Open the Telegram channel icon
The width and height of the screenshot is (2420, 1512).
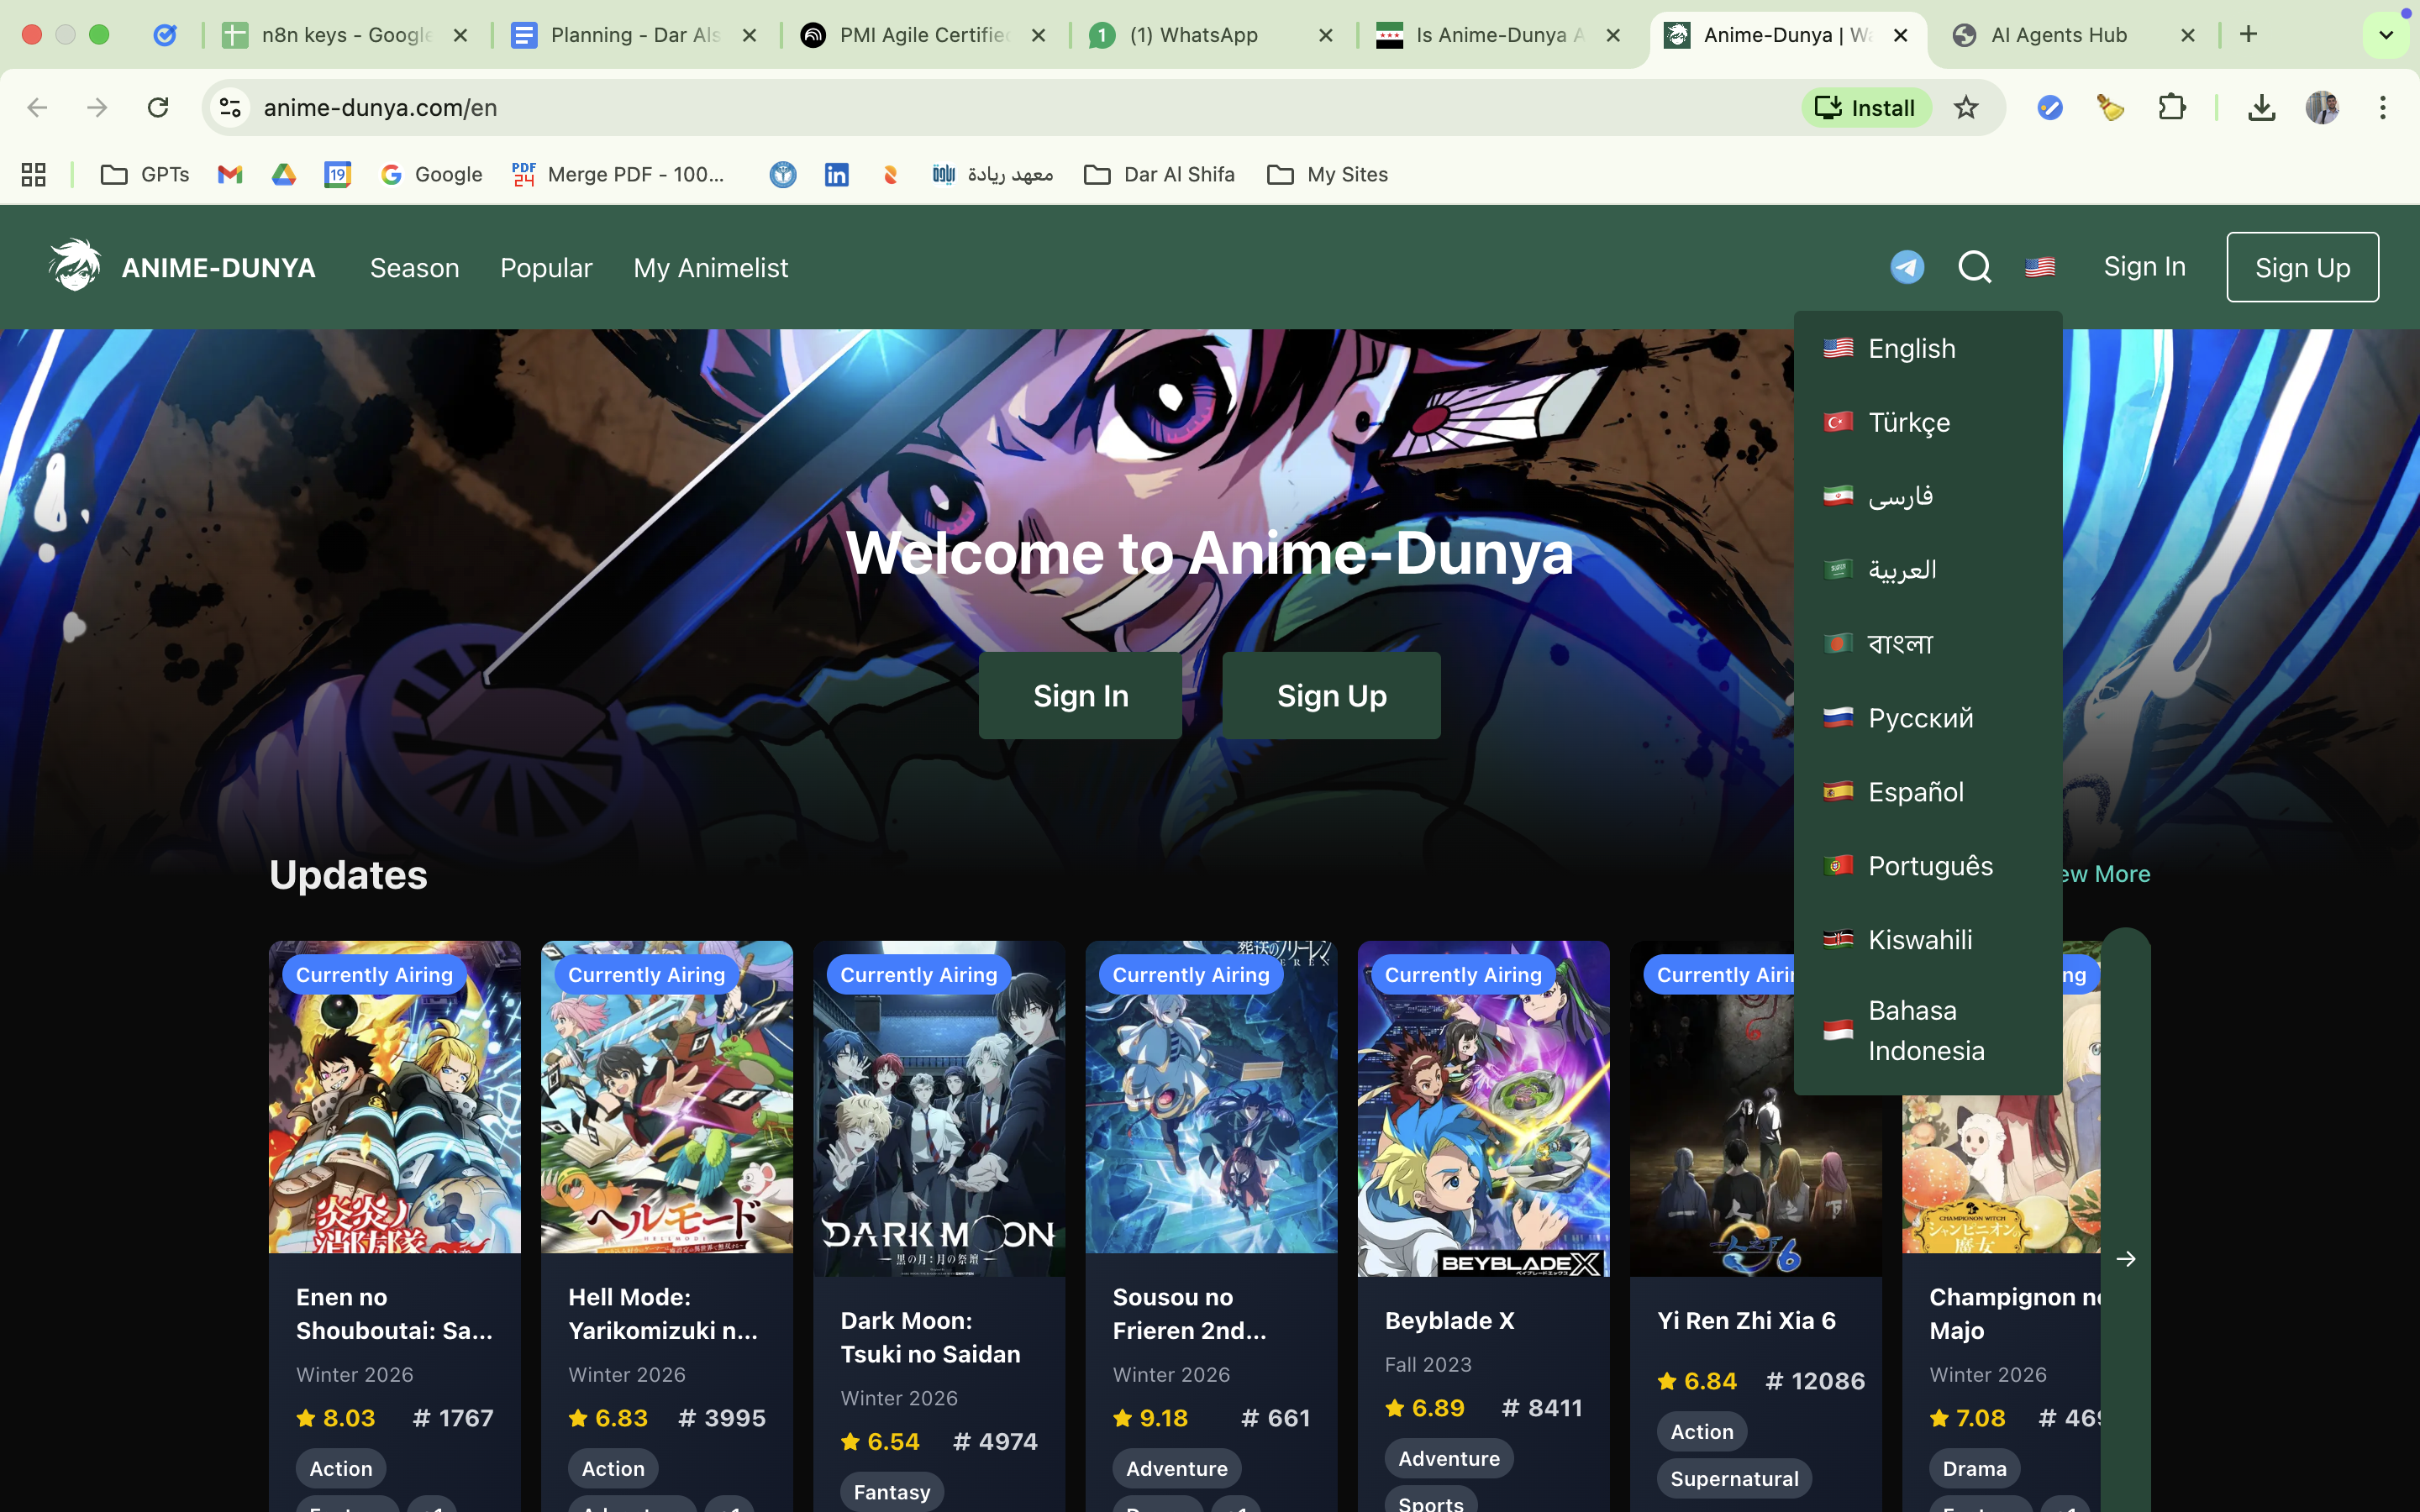tap(1906, 267)
